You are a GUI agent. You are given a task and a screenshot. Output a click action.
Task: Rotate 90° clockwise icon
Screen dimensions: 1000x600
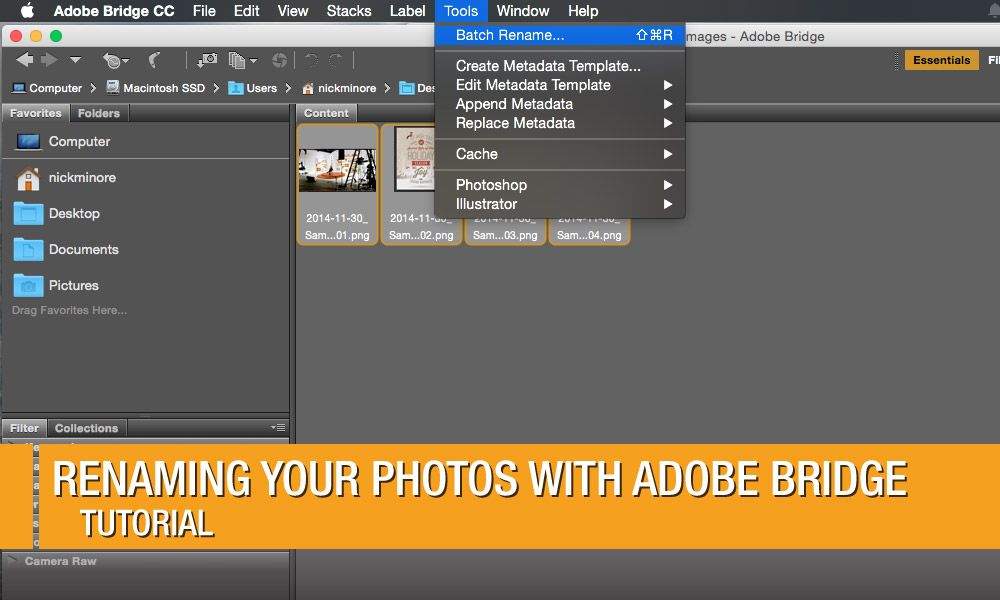(x=335, y=61)
